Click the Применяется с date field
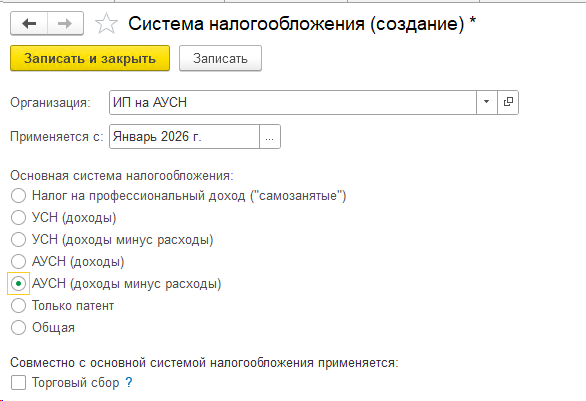Screen dimensions: 586x401 pos(184,136)
